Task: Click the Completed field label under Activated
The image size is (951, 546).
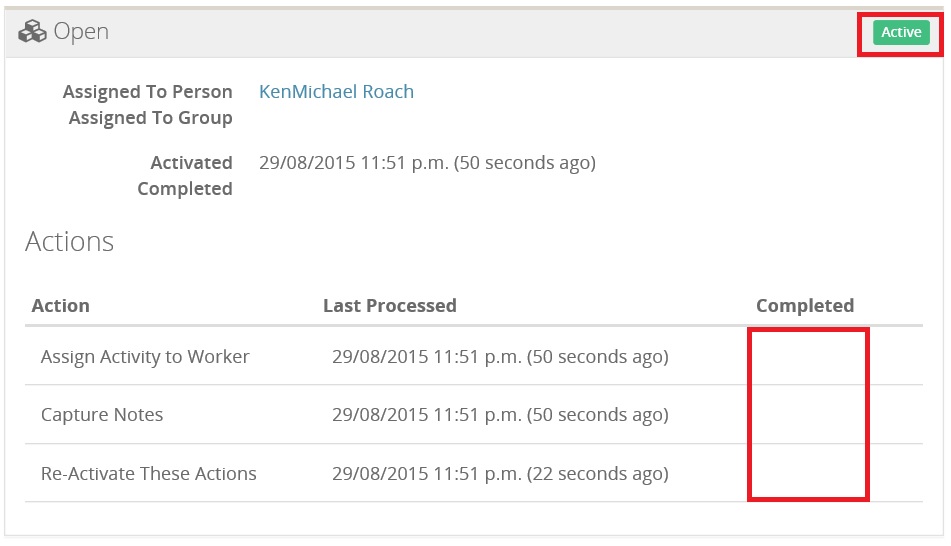Action: point(185,189)
